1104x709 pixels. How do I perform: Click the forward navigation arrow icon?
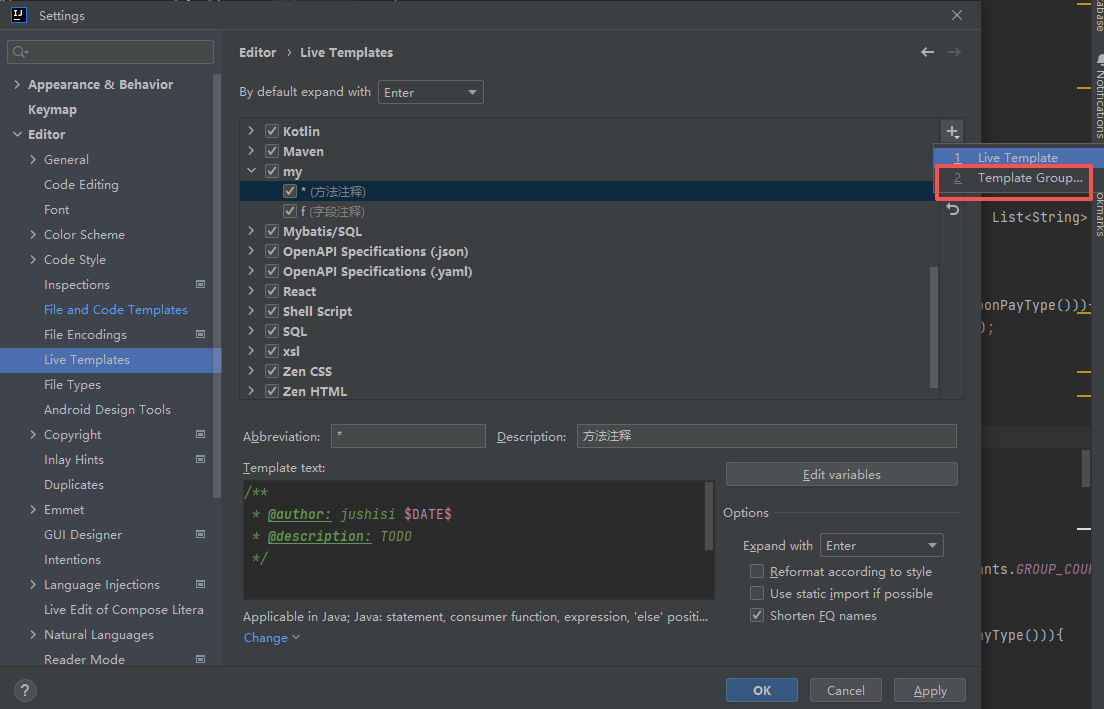pyautogui.click(x=954, y=52)
